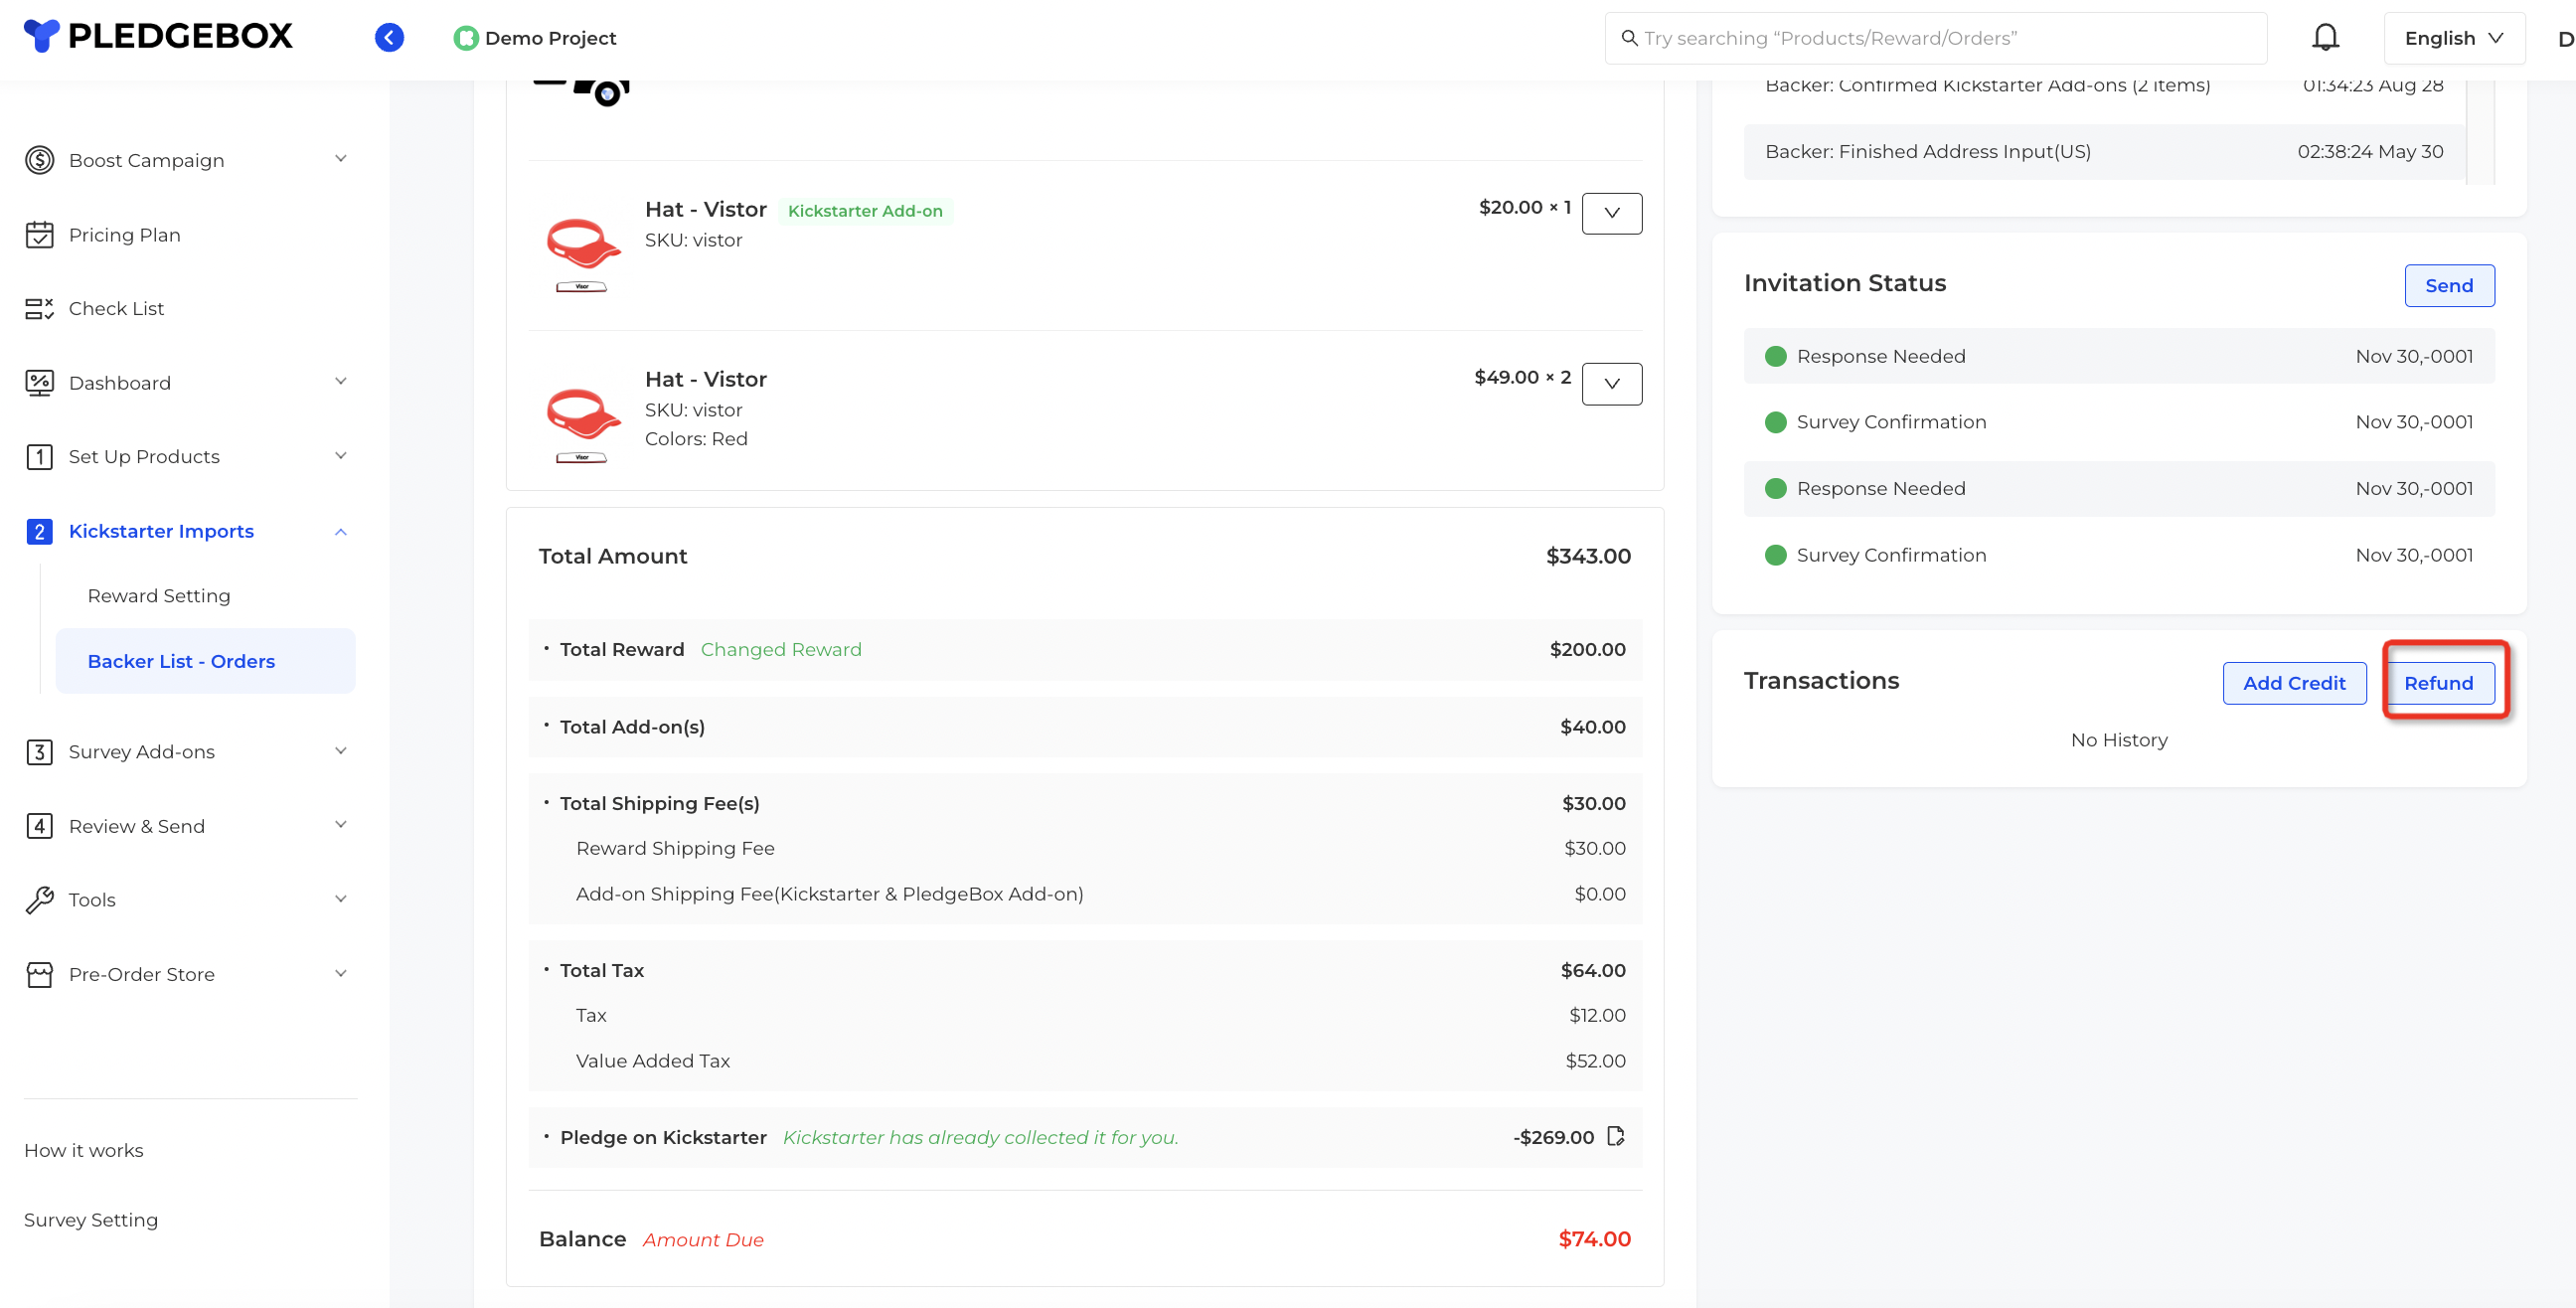Viewport: 2576px width, 1308px height.
Task: Click the green Demo Project icon
Action: tap(466, 38)
